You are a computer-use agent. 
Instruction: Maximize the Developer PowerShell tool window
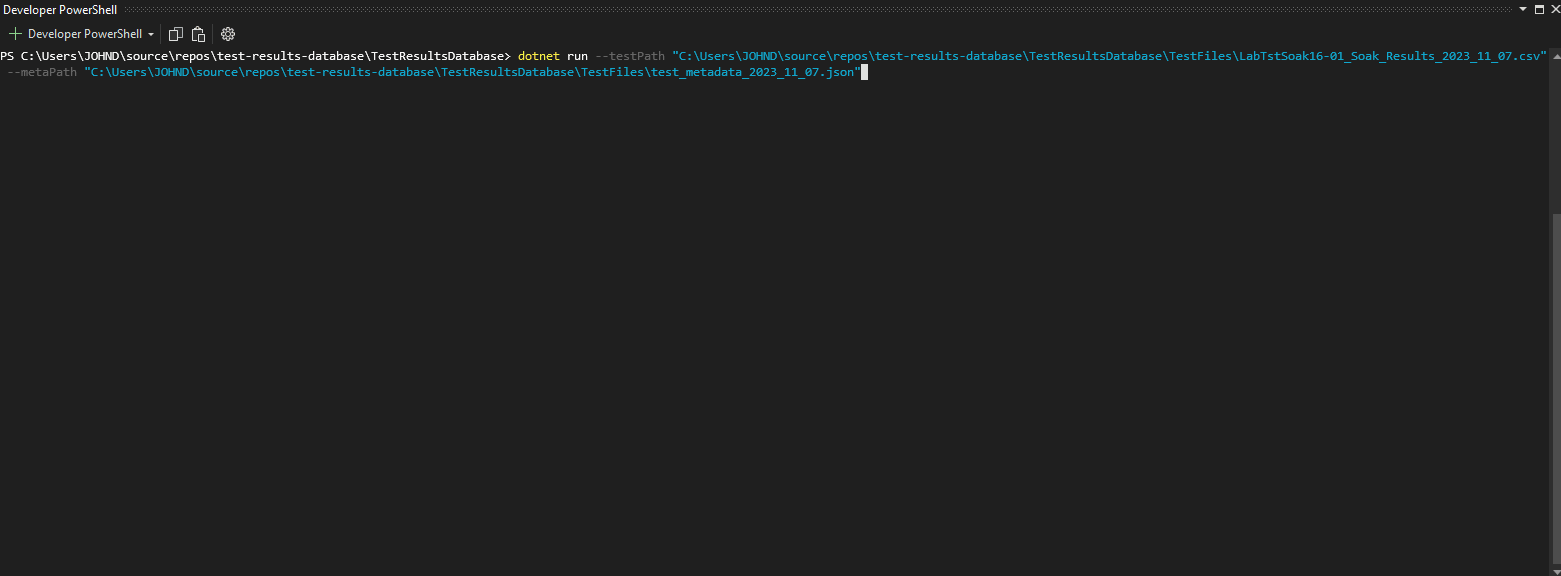1539,9
